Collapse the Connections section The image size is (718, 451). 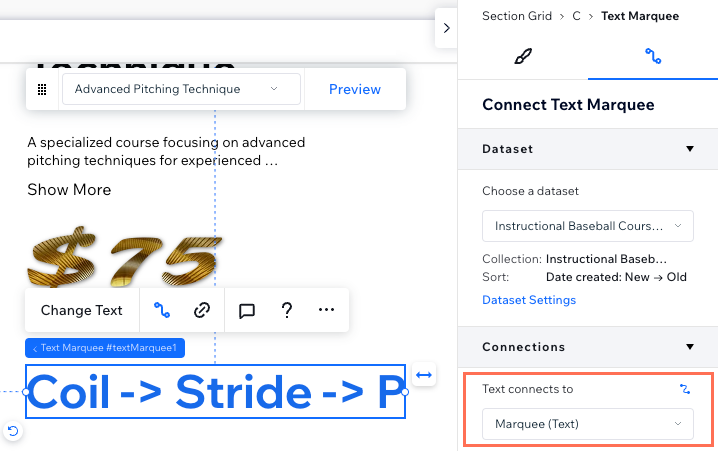coord(690,347)
